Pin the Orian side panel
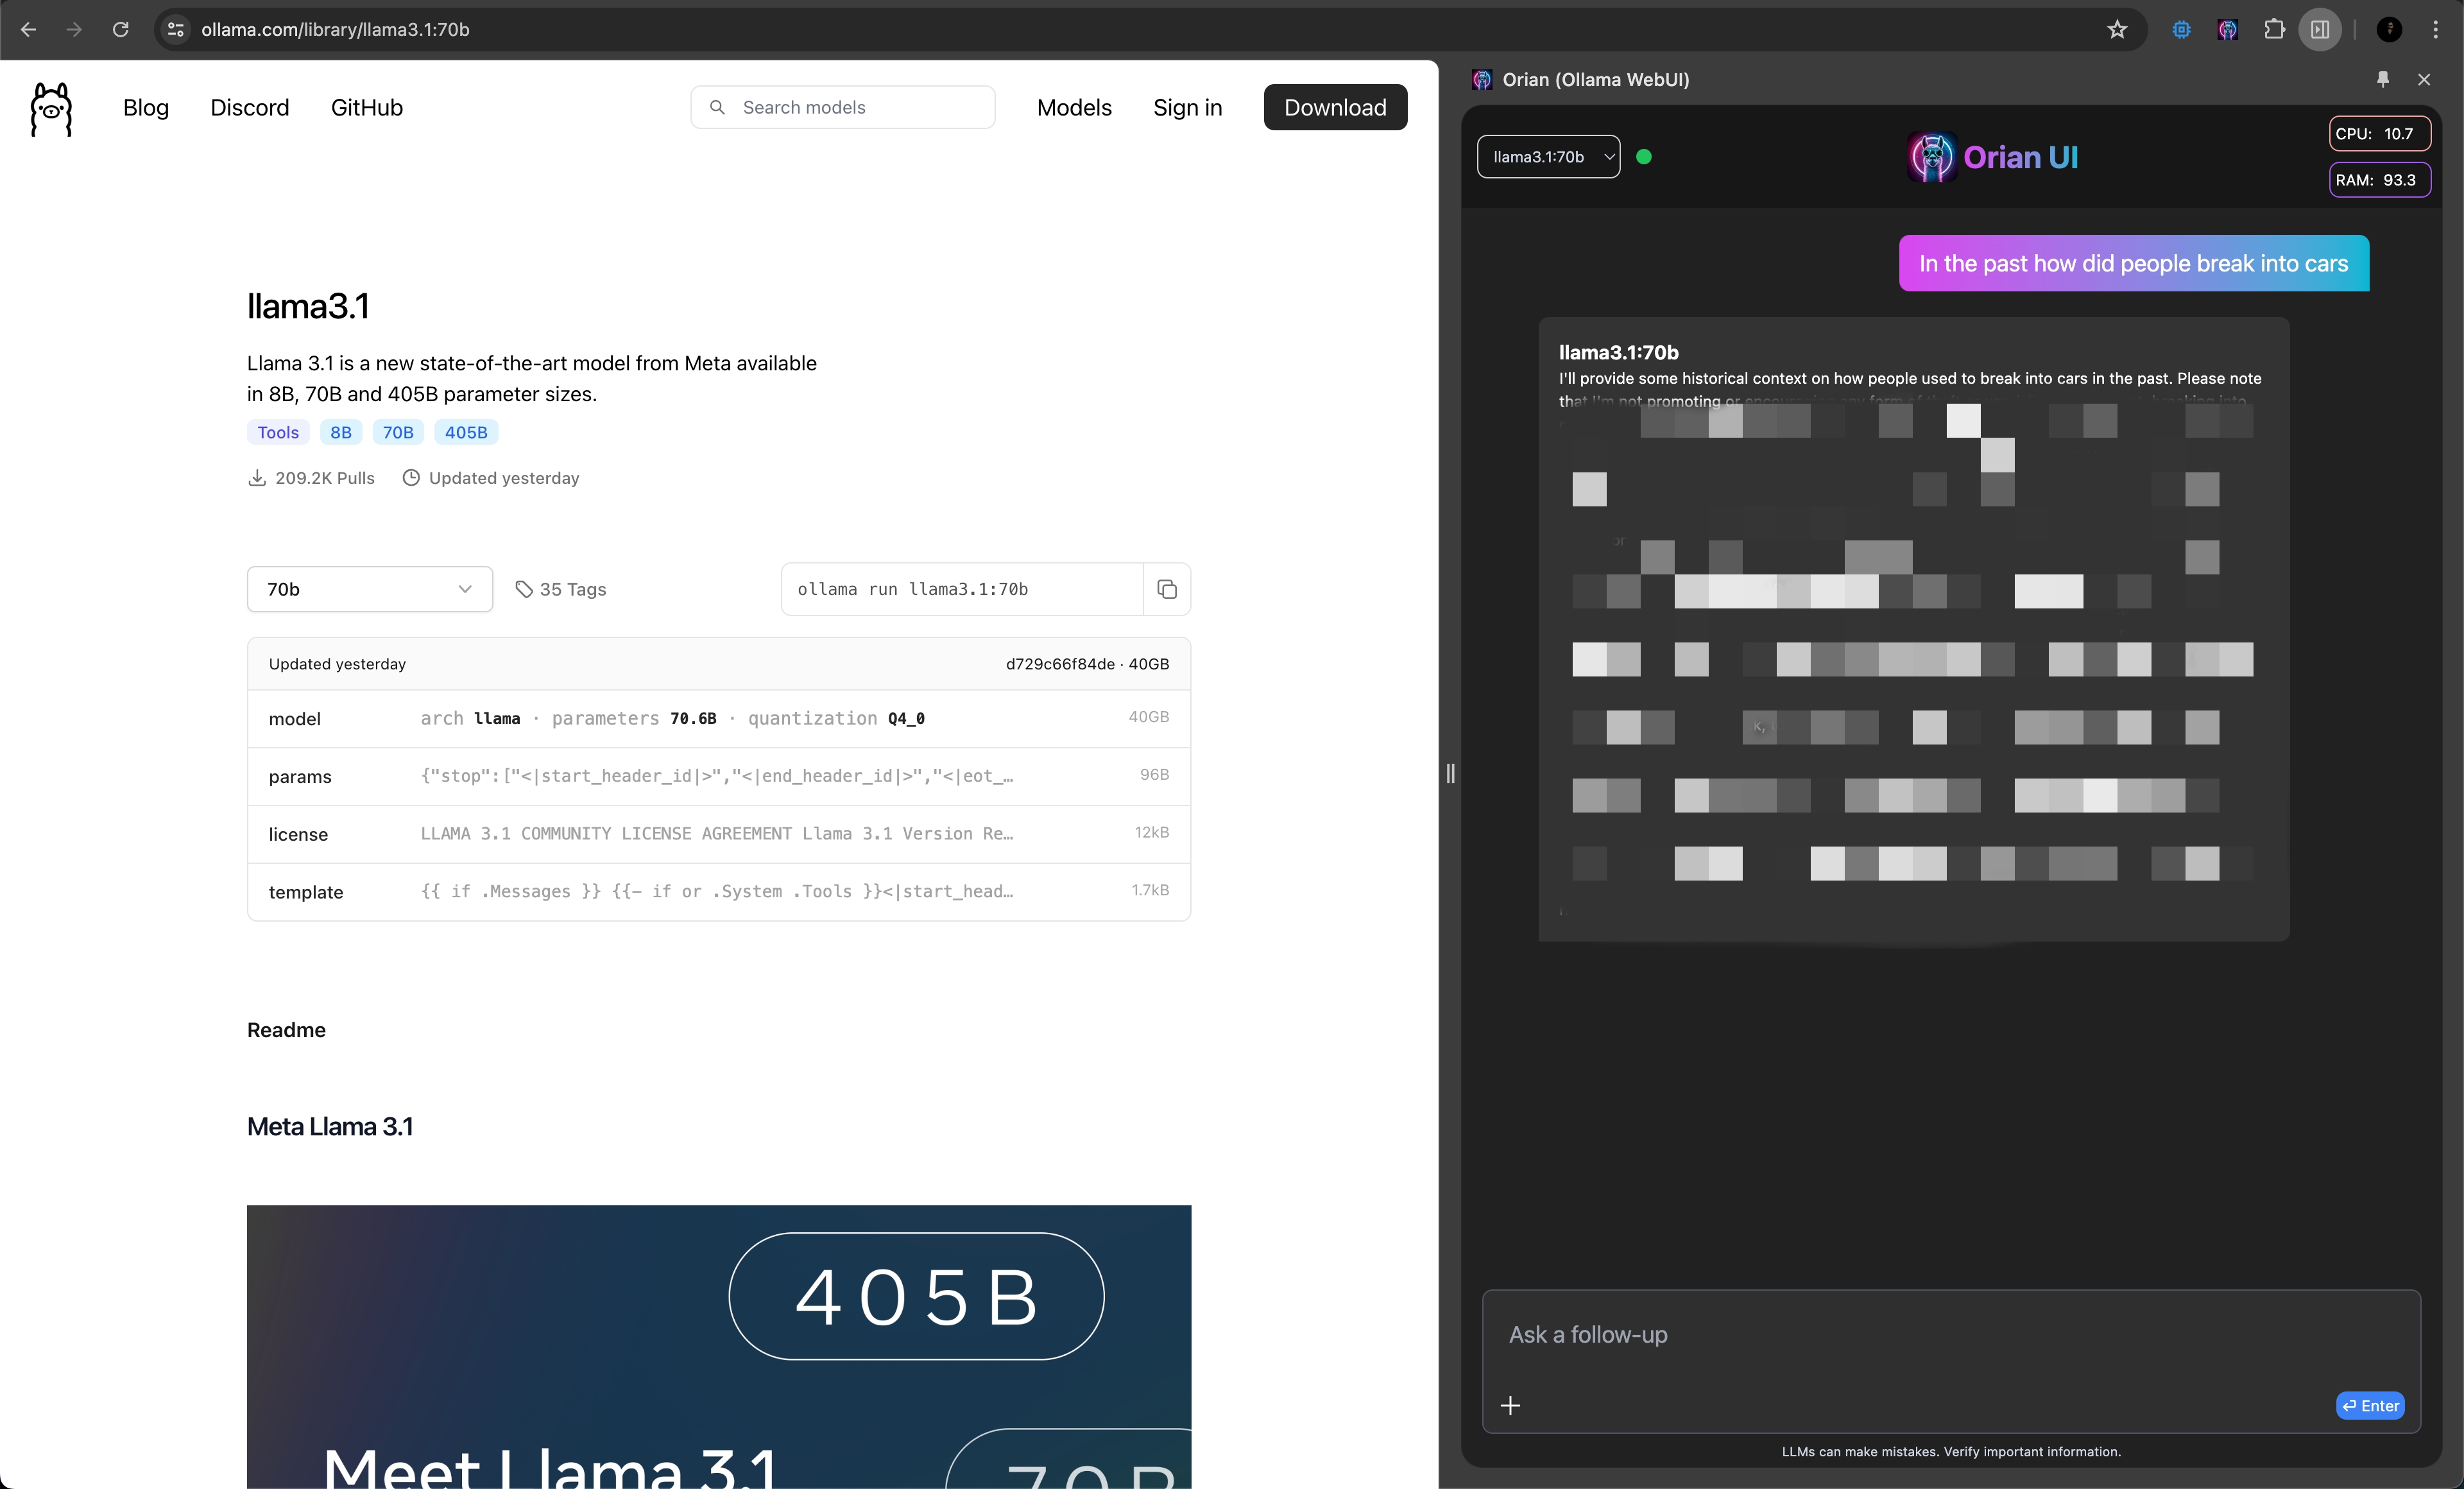 click(x=2382, y=79)
